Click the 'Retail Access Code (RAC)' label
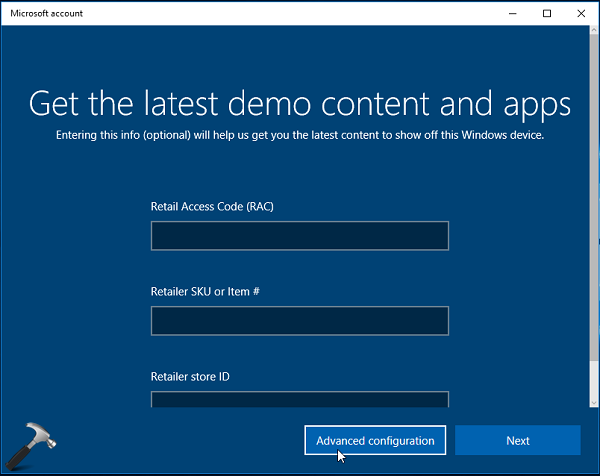 point(212,207)
